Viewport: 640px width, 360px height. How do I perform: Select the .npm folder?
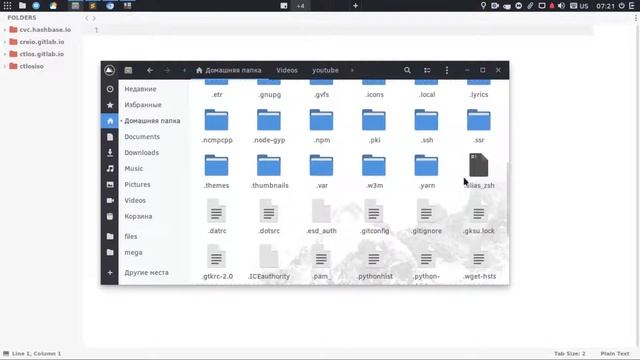(x=321, y=127)
